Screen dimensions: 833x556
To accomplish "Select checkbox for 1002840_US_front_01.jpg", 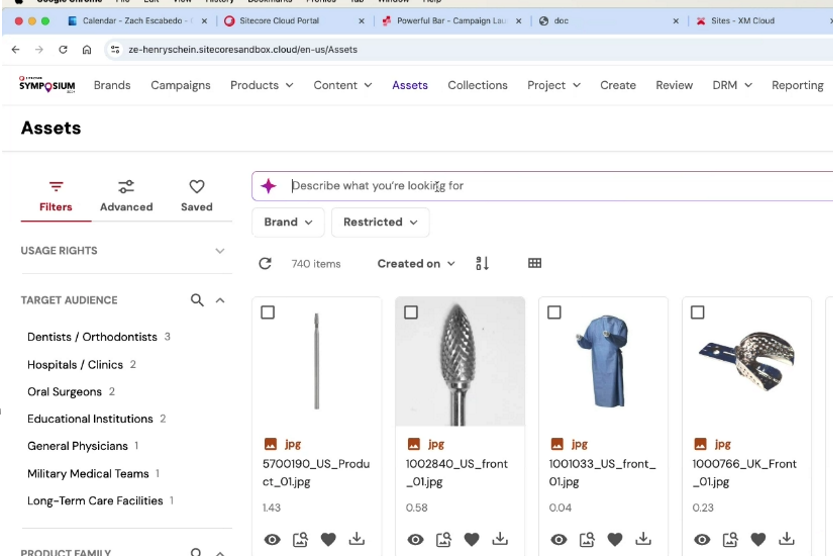I will point(411,312).
